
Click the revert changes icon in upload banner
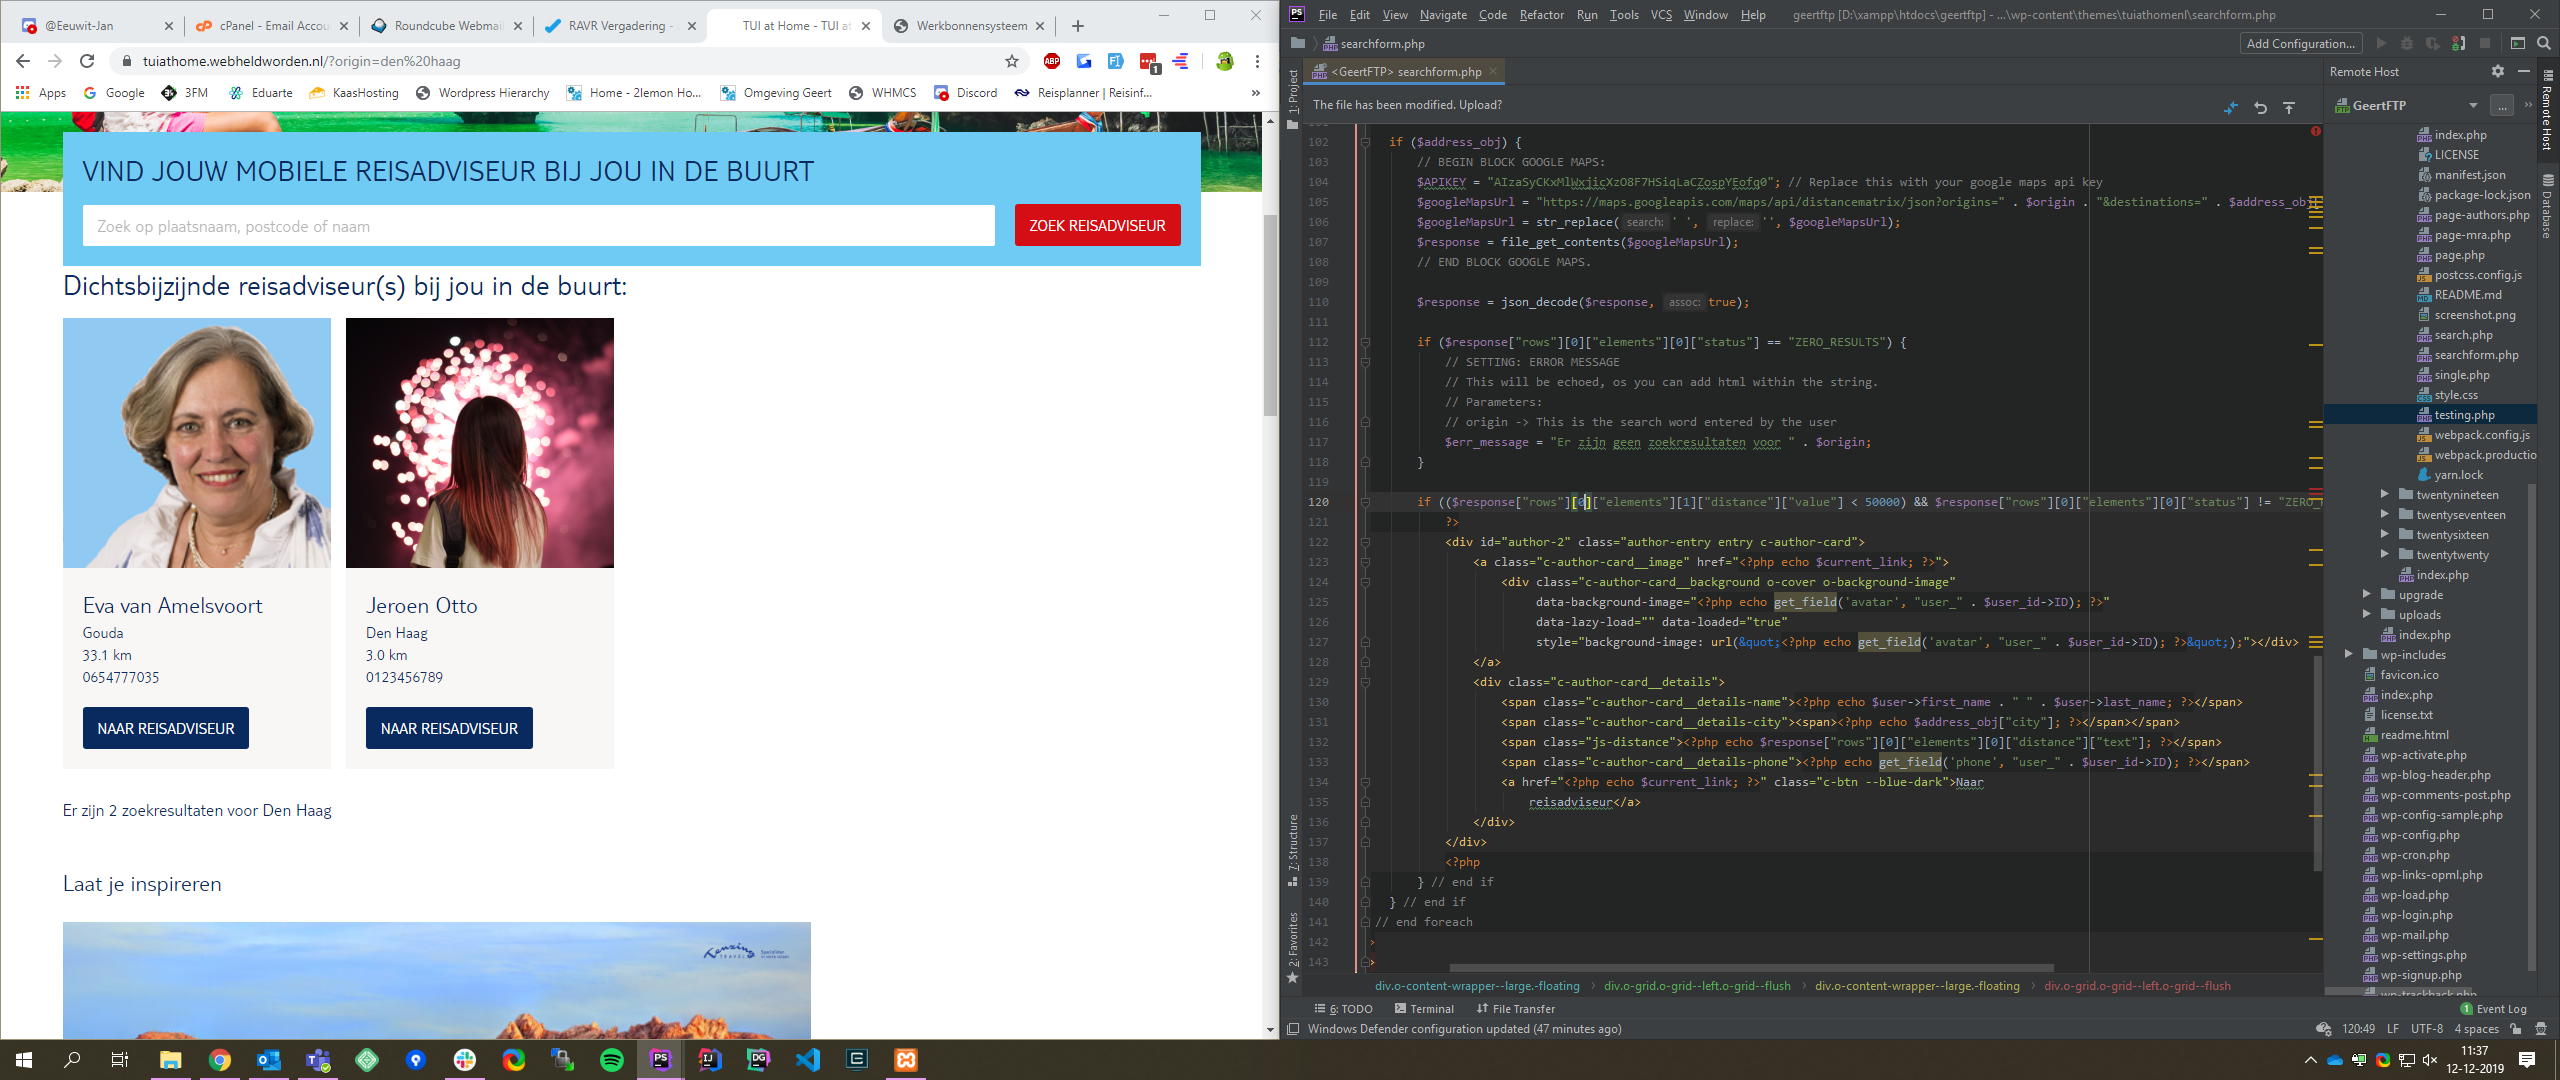coord(2260,108)
